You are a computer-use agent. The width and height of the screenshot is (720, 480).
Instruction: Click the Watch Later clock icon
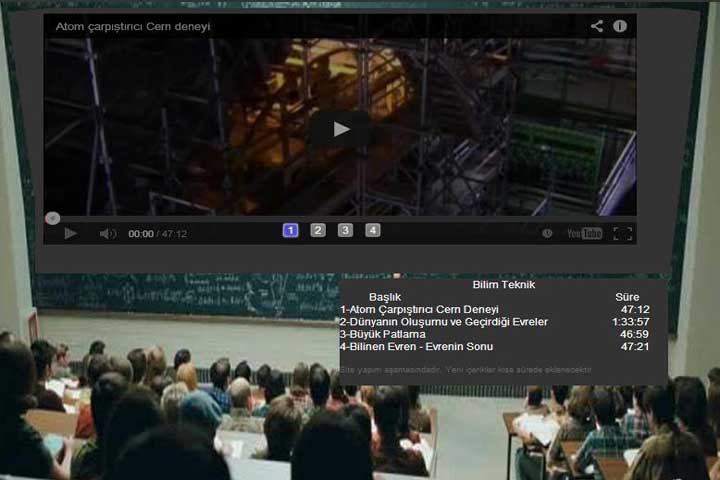pyautogui.click(x=547, y=233)
